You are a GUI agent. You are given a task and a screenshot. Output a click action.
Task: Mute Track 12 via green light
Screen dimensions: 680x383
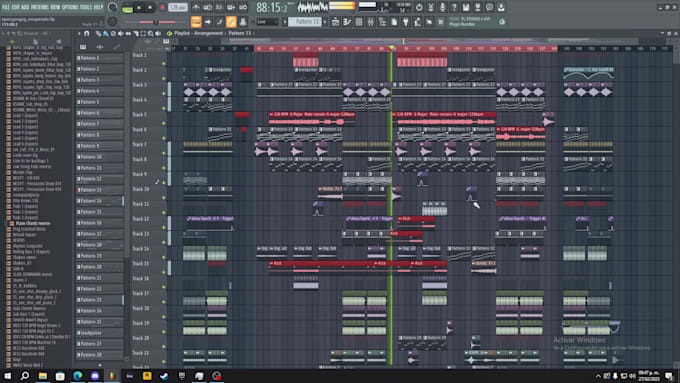(x=163, y=227)
